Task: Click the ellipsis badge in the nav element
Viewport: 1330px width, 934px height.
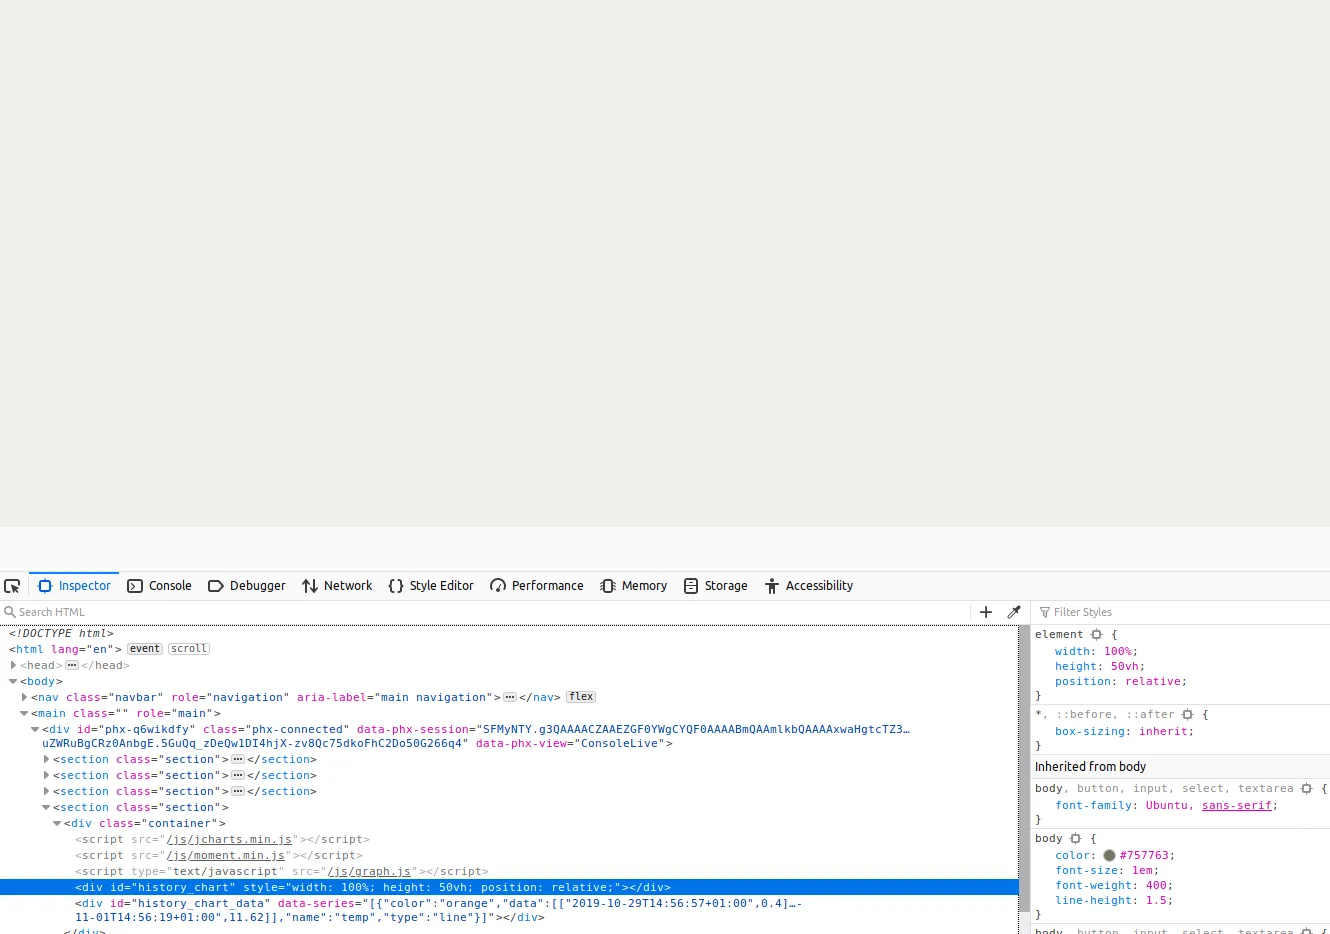Action: [510, 697]
